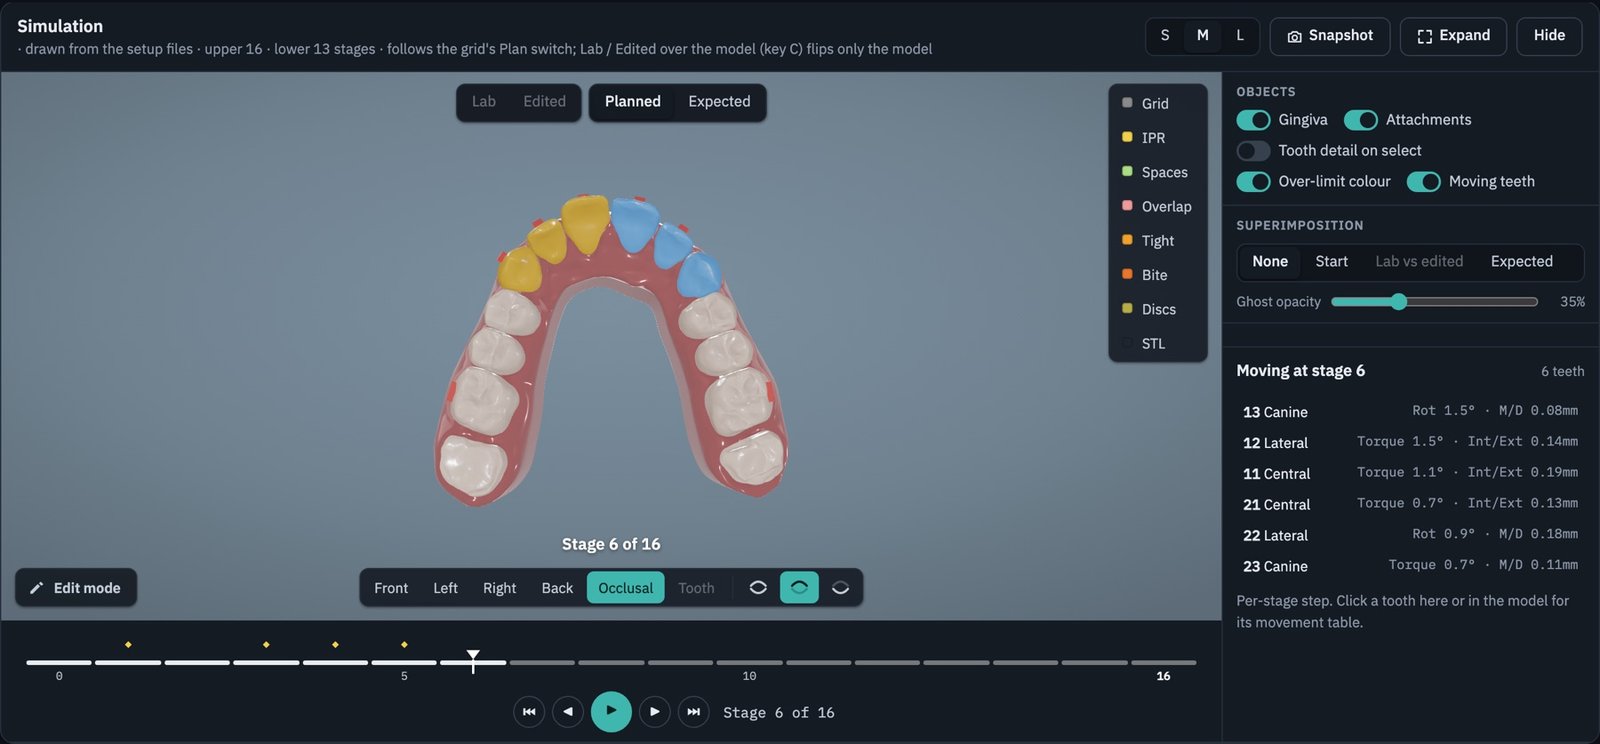Jump to the first stage
The image size is (1600, 744).
pyautogui.click(x=529, y=712)
